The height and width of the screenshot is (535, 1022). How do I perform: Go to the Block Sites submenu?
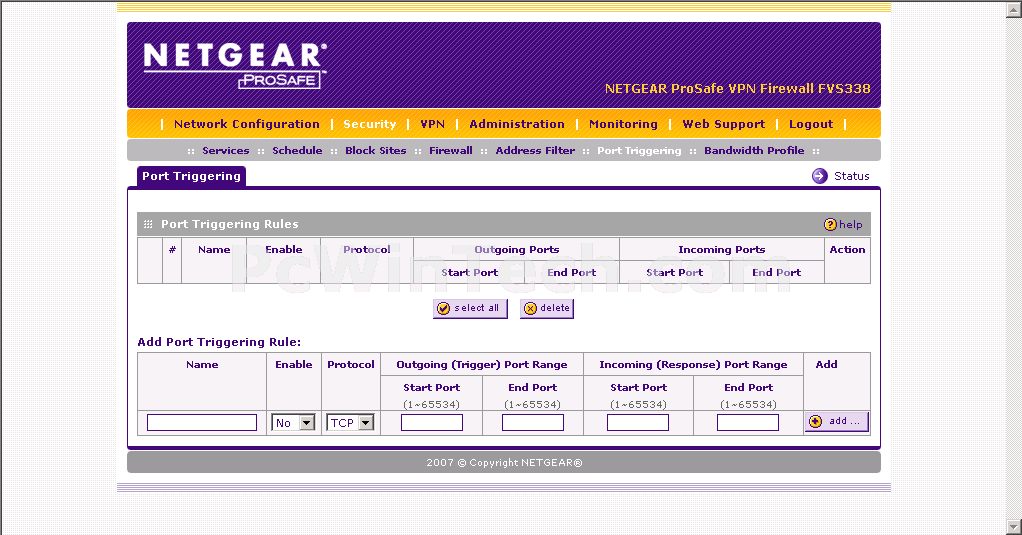[x=375, y=151]
